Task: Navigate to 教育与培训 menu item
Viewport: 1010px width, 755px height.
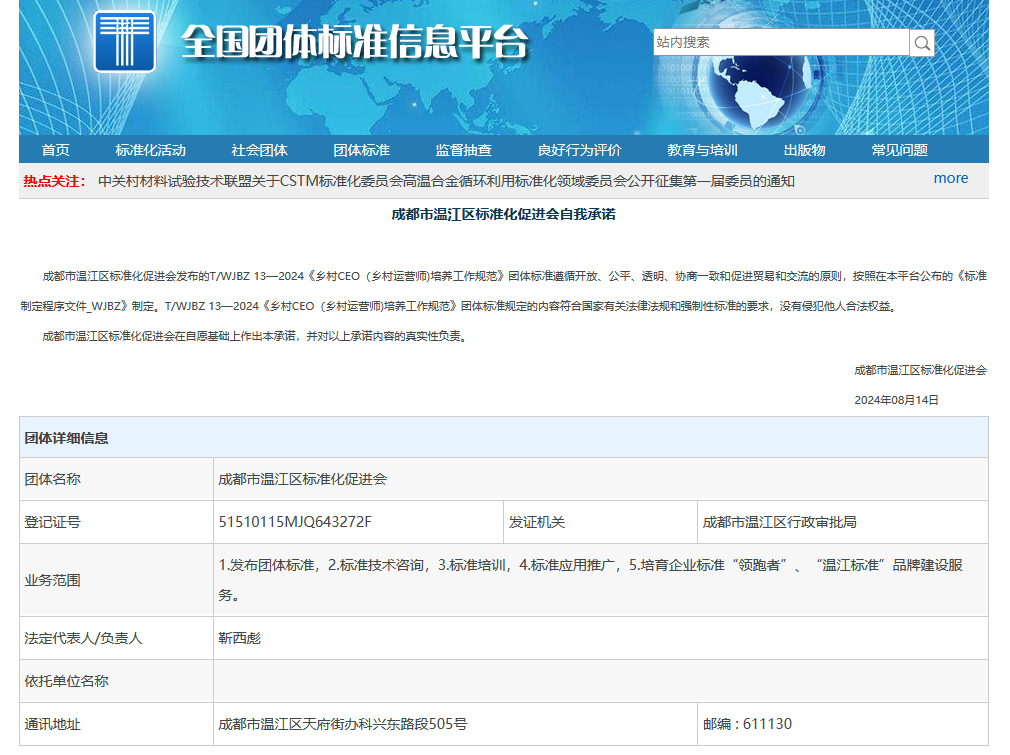Action: coord(700,149)
